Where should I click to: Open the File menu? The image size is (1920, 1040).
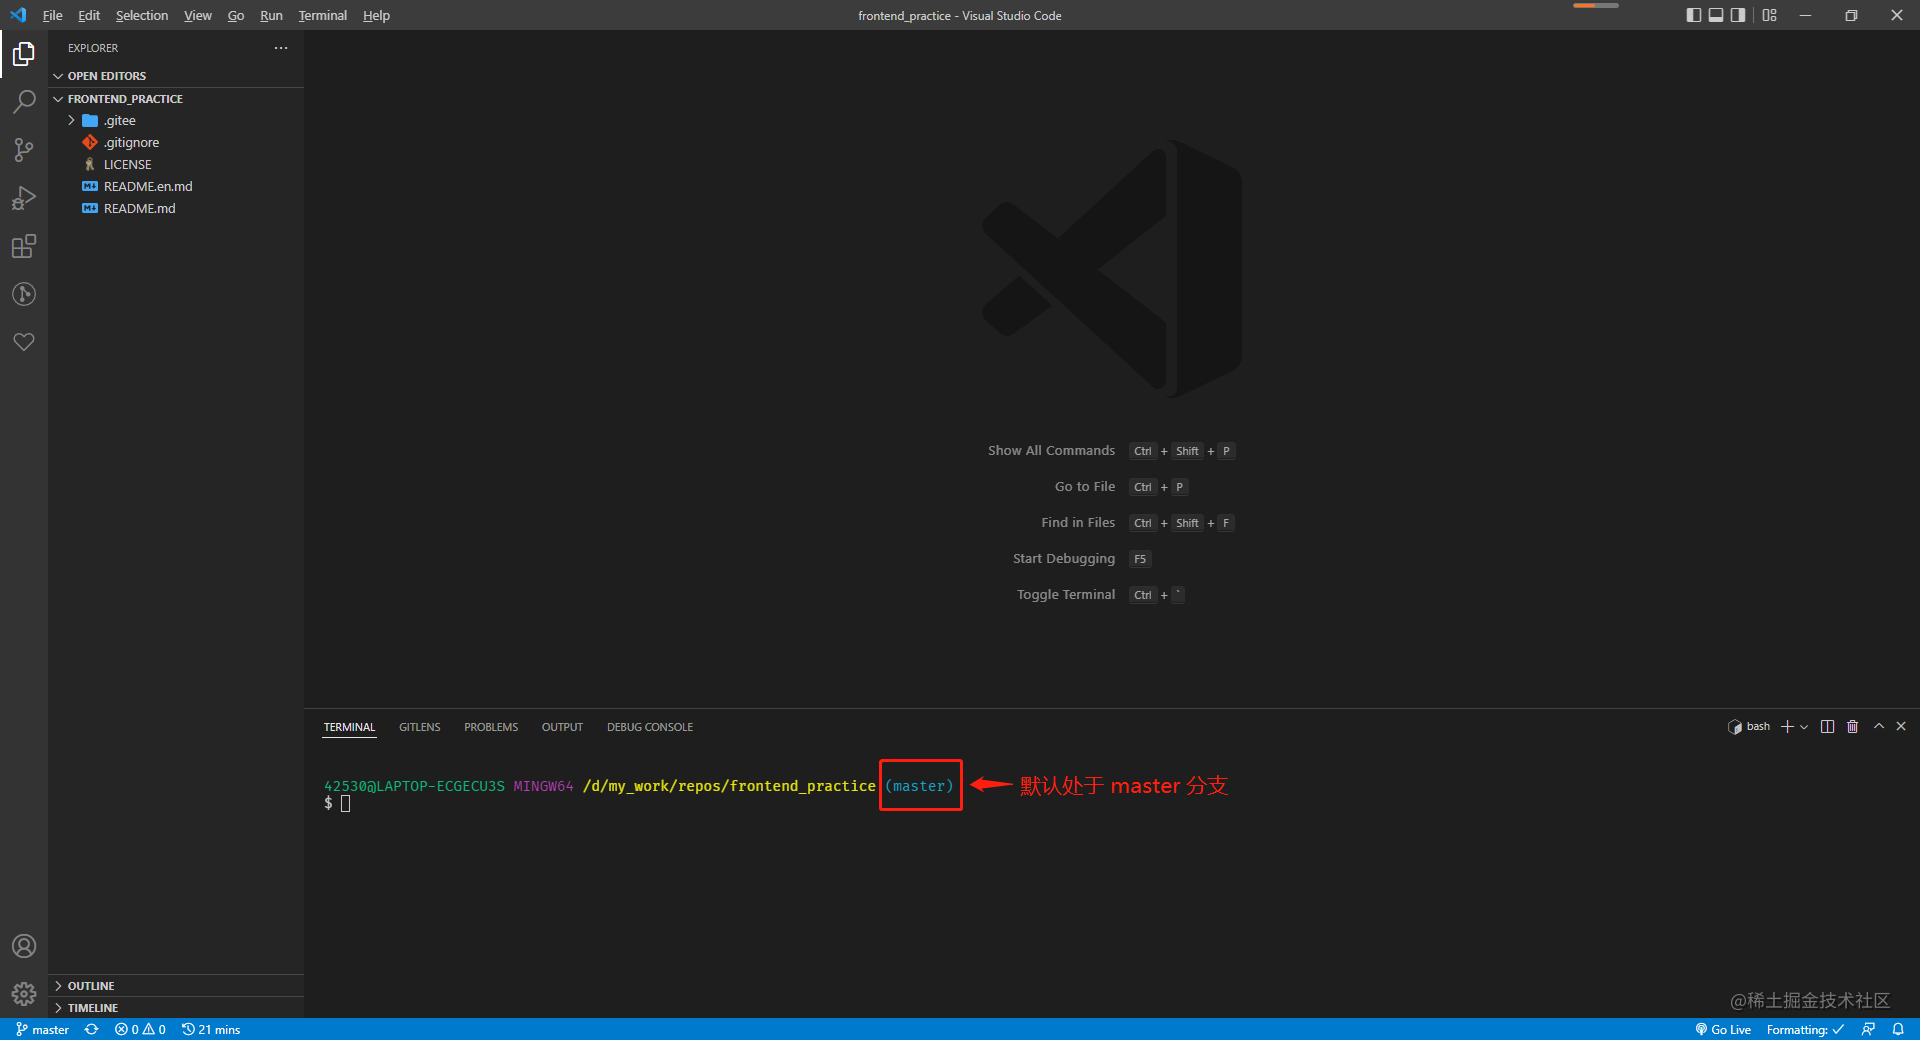tap(53, 15)
